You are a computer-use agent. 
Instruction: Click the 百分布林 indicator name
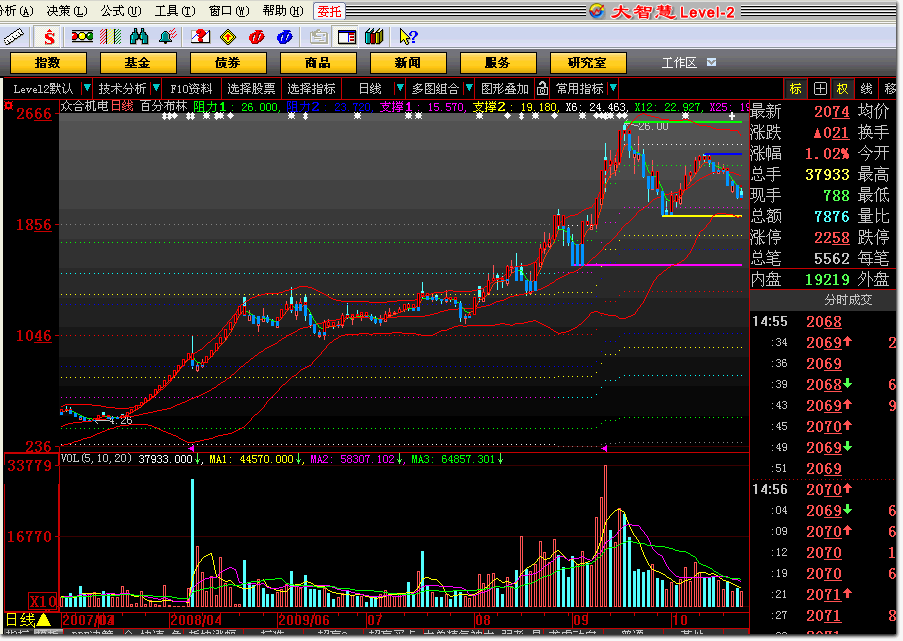pyautogui.click(x=164, y=107)
